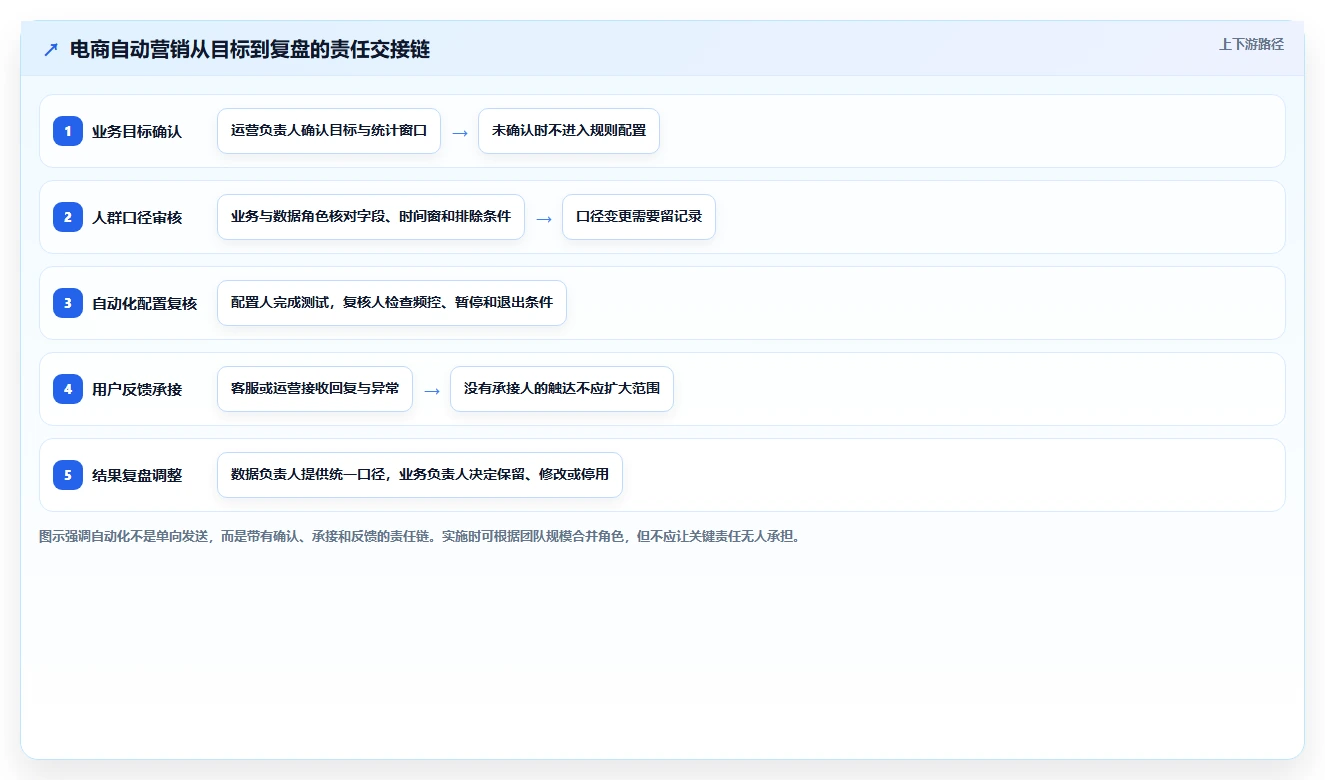1325x780 pixels.
Task: Click the 客服或运营接收回复与异常 box
Action: [315, 389]
